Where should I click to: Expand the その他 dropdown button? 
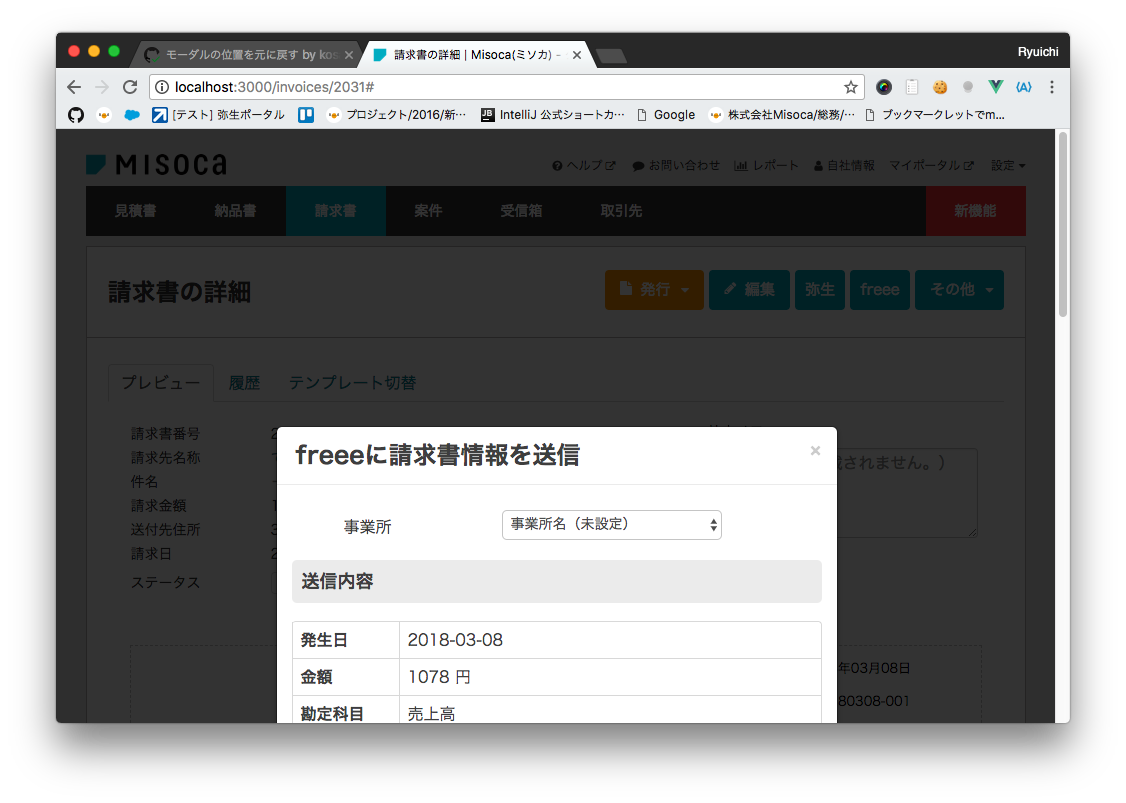tap(959, 289)
